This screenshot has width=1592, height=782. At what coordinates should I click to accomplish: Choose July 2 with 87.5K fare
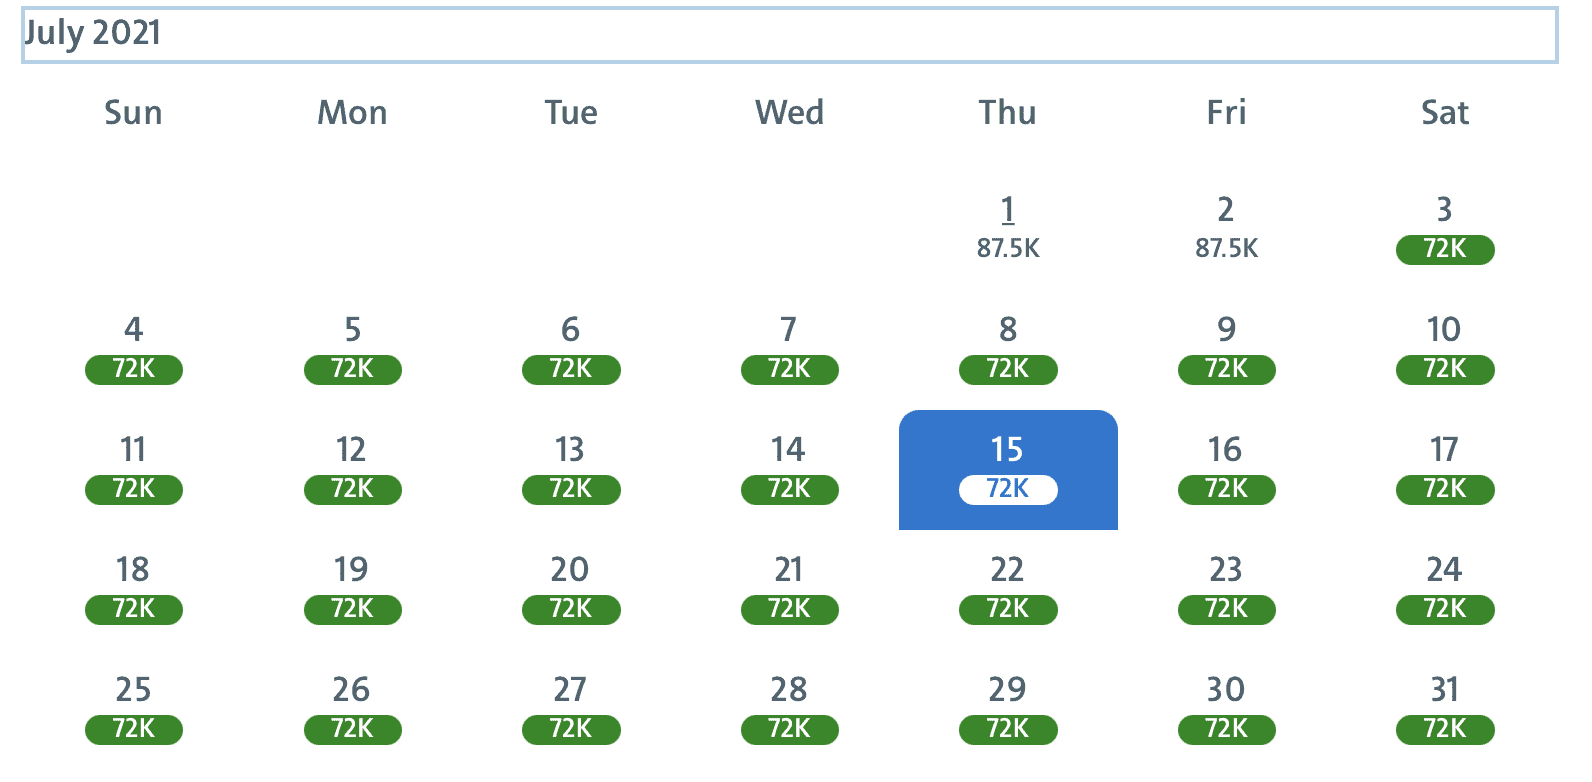point(1226,227)
